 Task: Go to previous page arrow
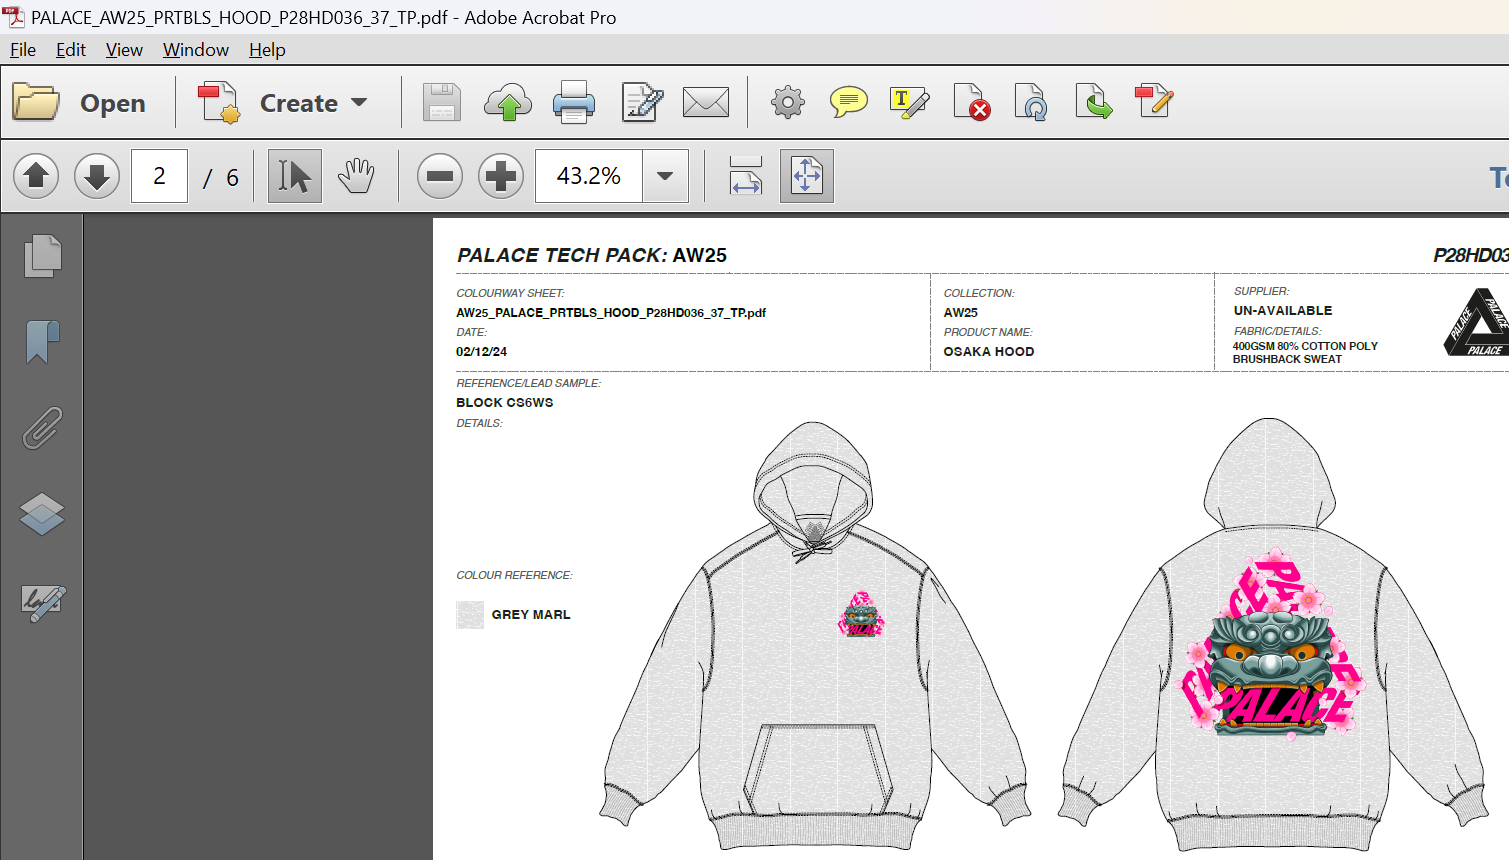click(36, 176)
